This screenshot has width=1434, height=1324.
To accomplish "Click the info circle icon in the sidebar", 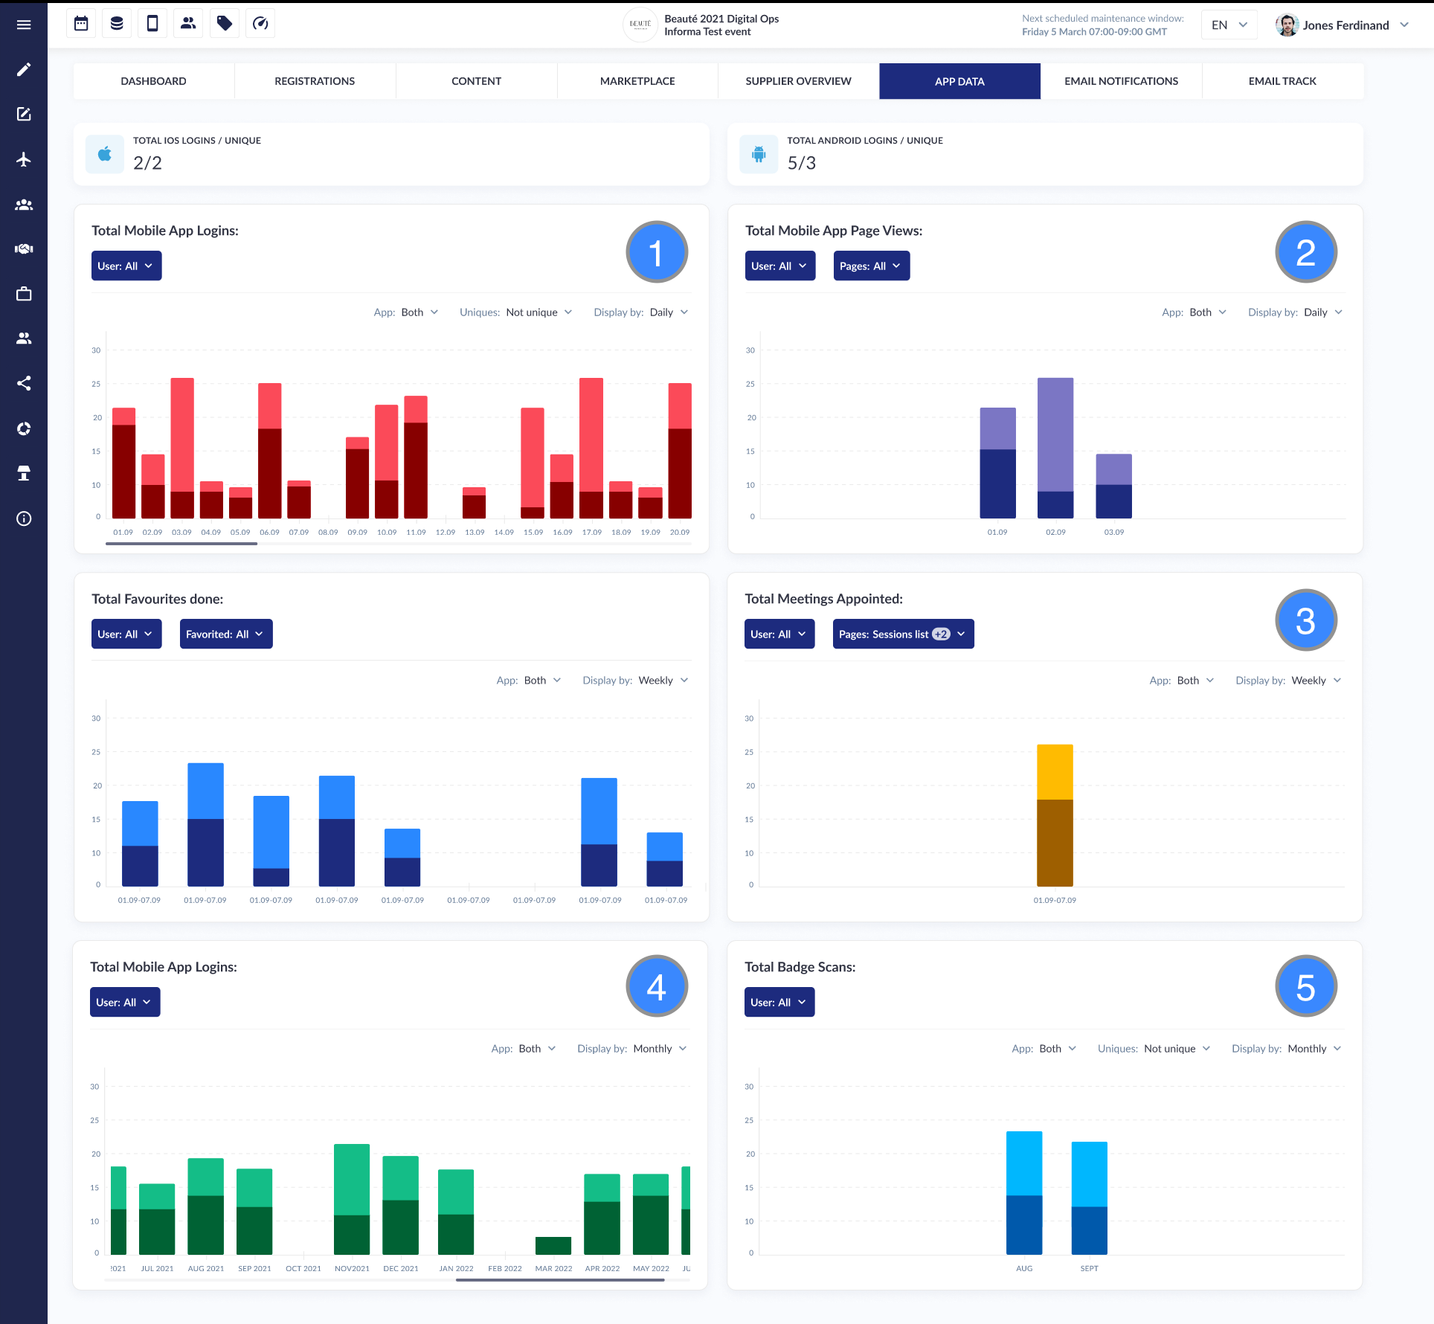I will (x=24, y=518).
